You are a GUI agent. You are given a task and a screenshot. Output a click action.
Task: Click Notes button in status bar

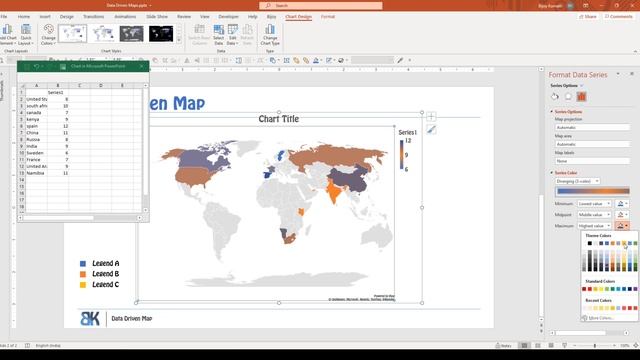click(x=503, y=345)
